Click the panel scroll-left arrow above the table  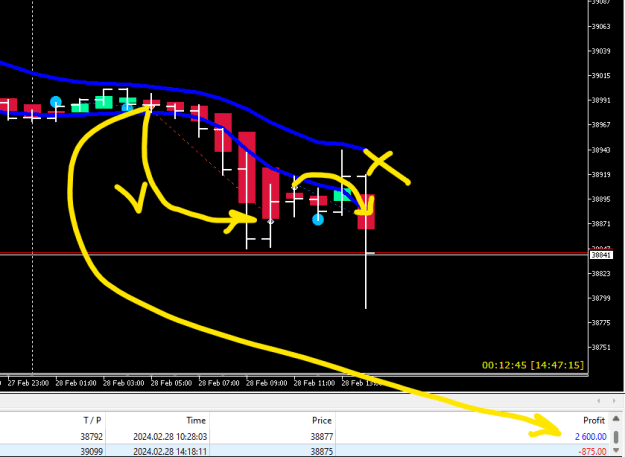point(599,401)
